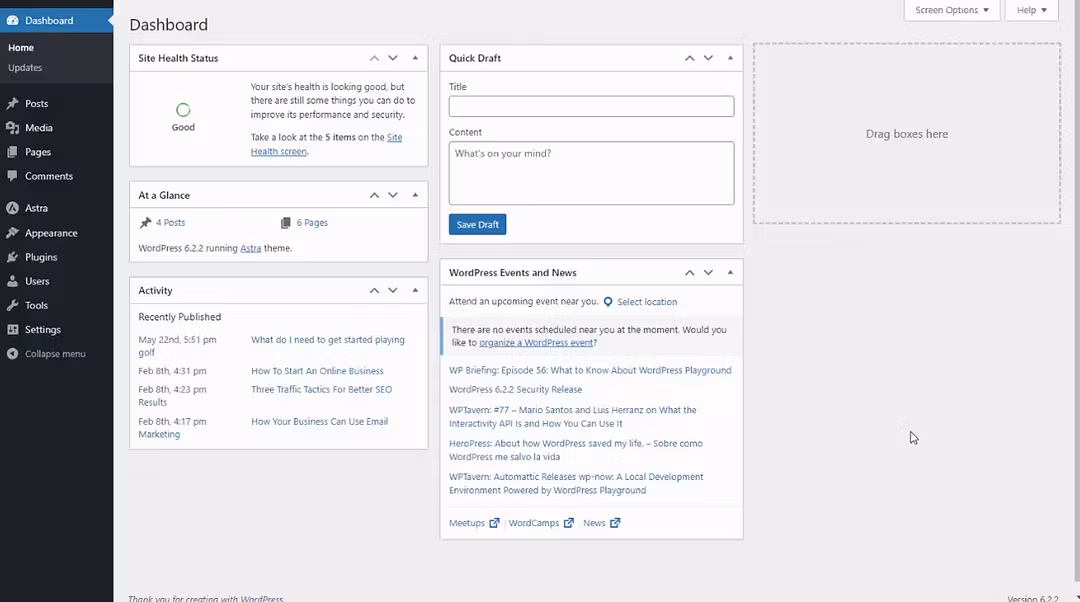Click the Media icon in sidebar

coord(12,128)
